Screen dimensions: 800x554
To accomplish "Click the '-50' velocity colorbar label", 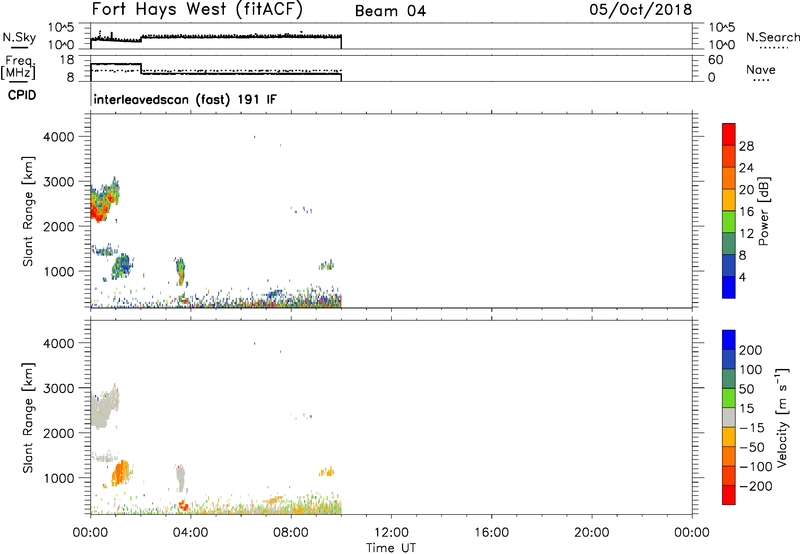I will [x=752, y=447].
